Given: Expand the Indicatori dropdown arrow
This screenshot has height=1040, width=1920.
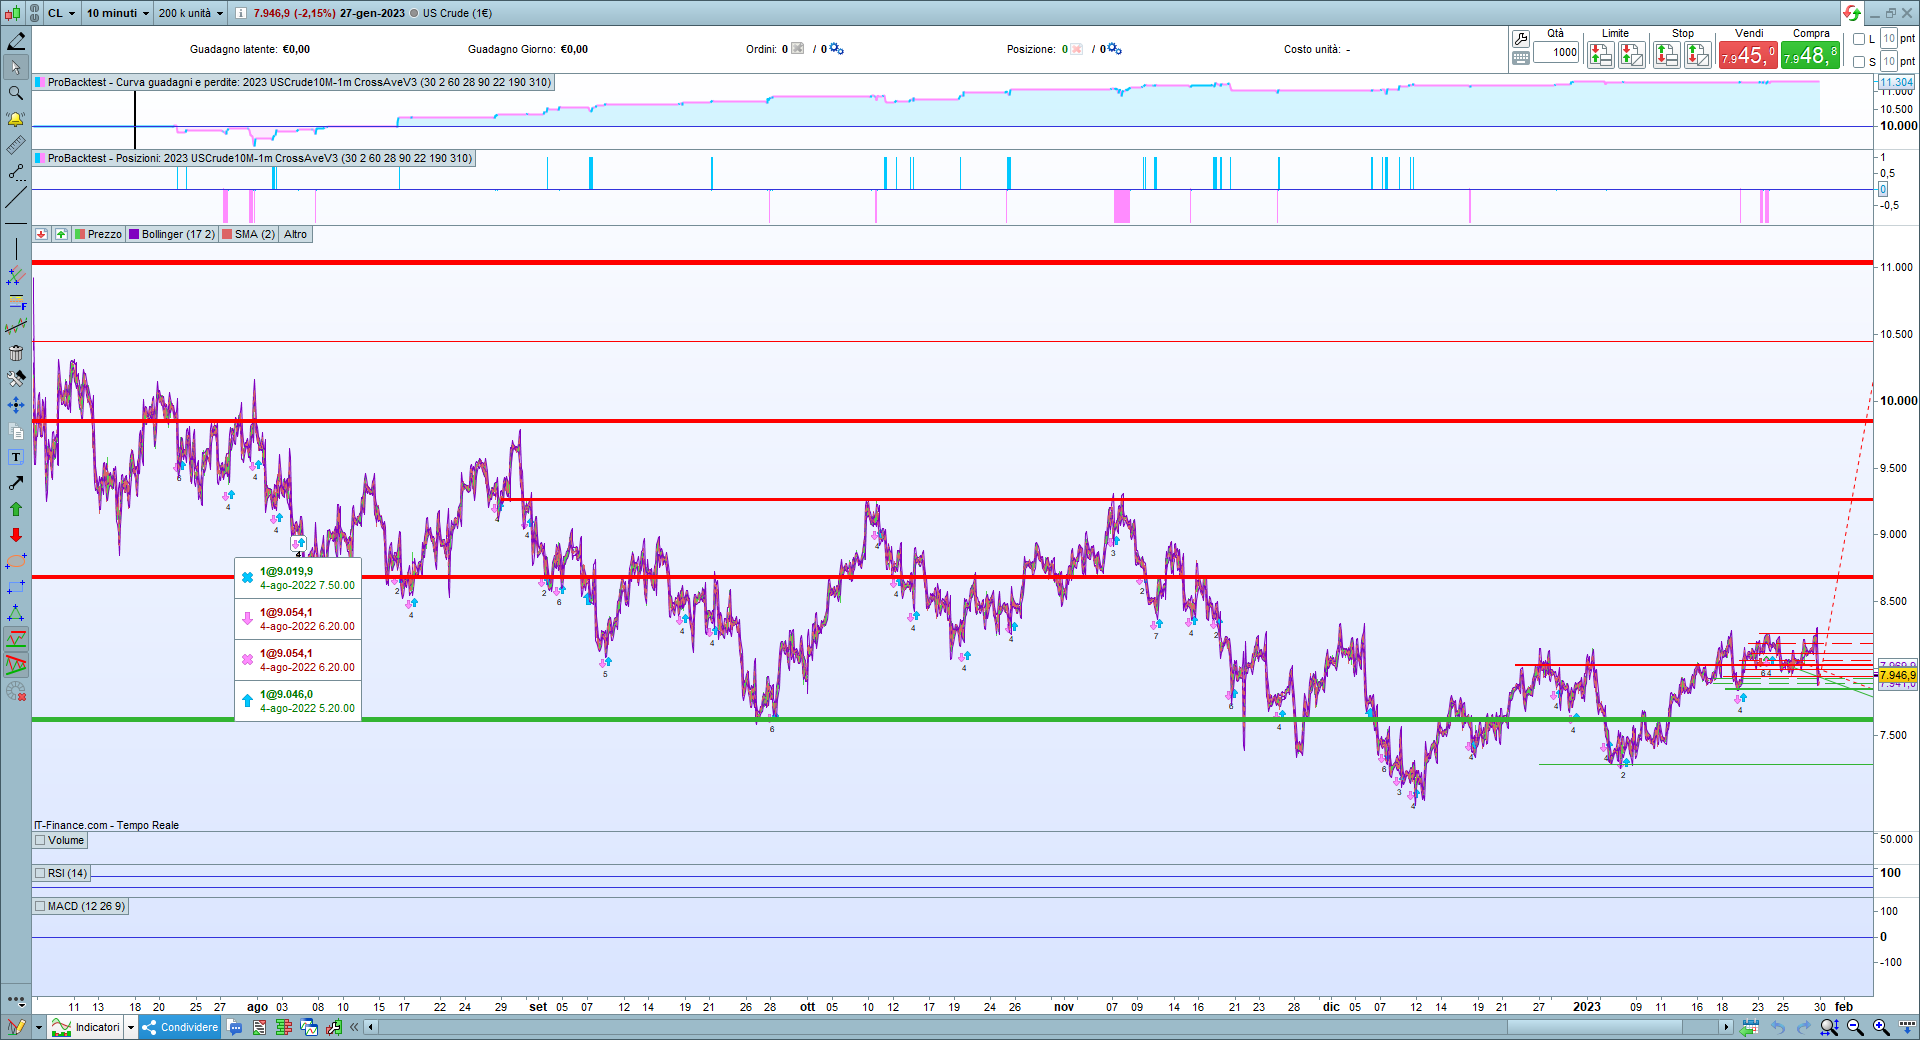Looking at the screenshot, I should pos(130,1027).
